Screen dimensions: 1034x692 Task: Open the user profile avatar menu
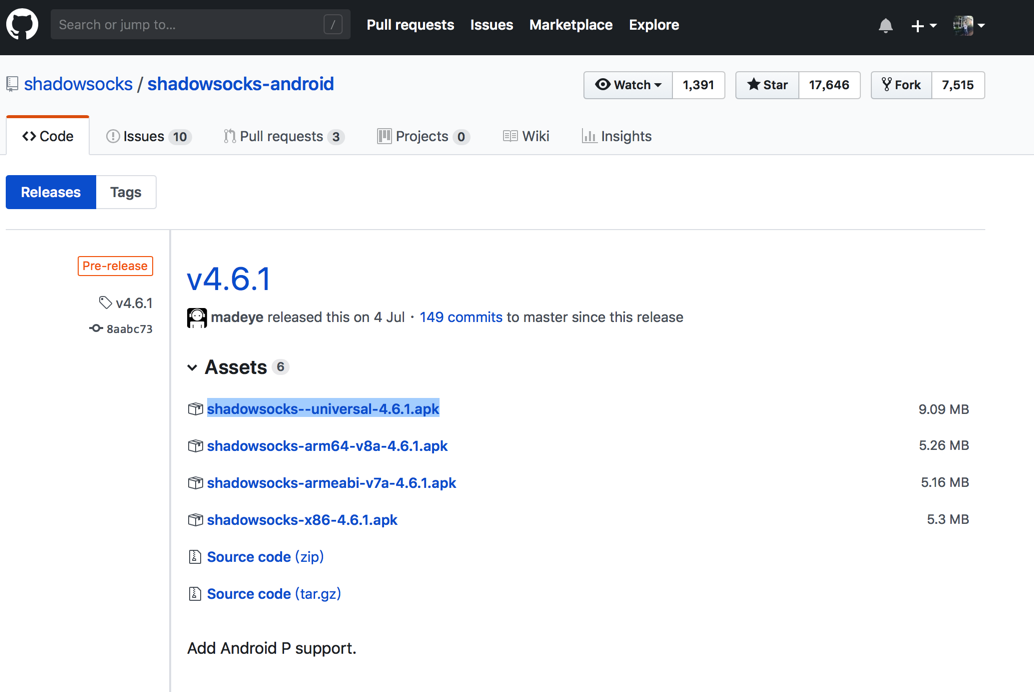pyautogui.click(x=968, y=26)
